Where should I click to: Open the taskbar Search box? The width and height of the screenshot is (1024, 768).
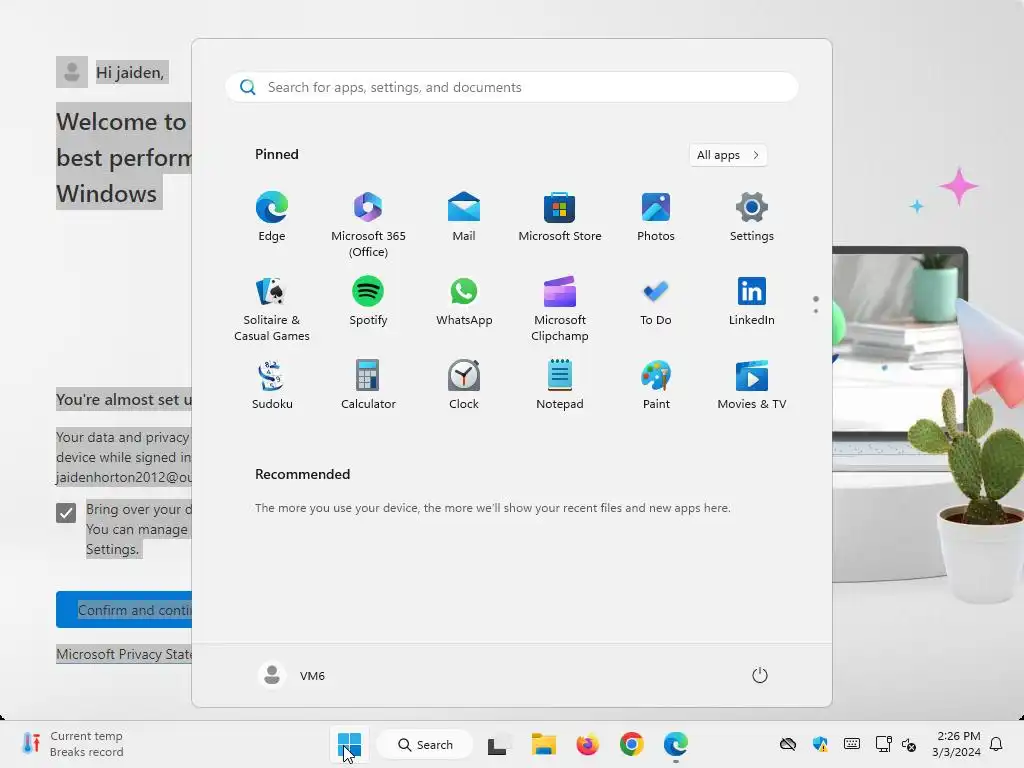click(425, 744)
